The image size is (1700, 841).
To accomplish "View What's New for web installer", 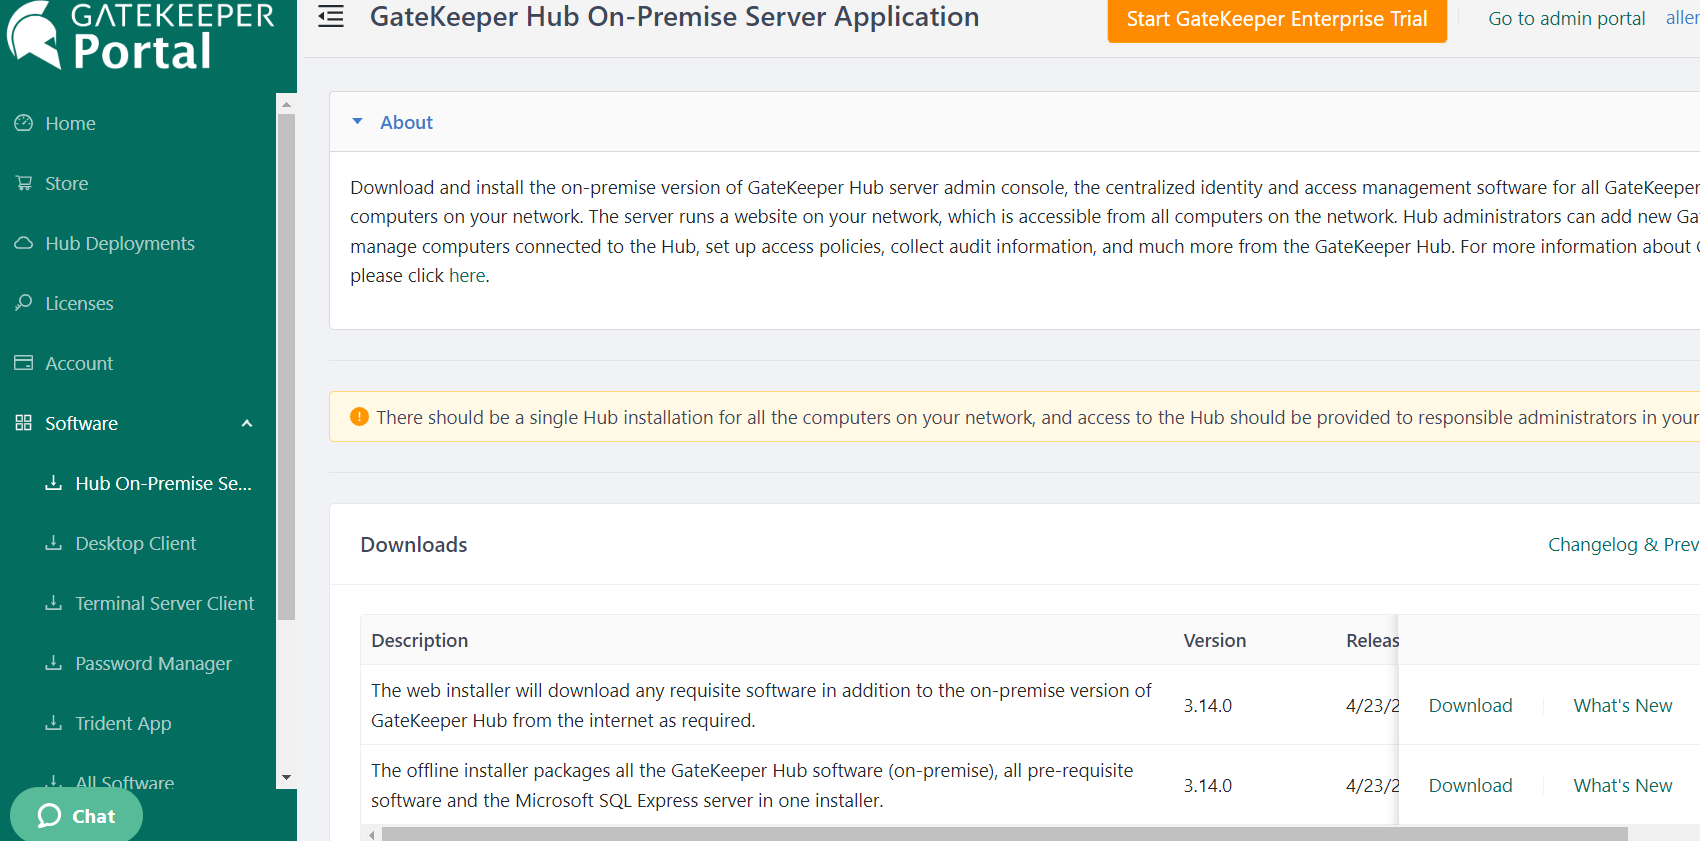I will (x=1622, y=706).
